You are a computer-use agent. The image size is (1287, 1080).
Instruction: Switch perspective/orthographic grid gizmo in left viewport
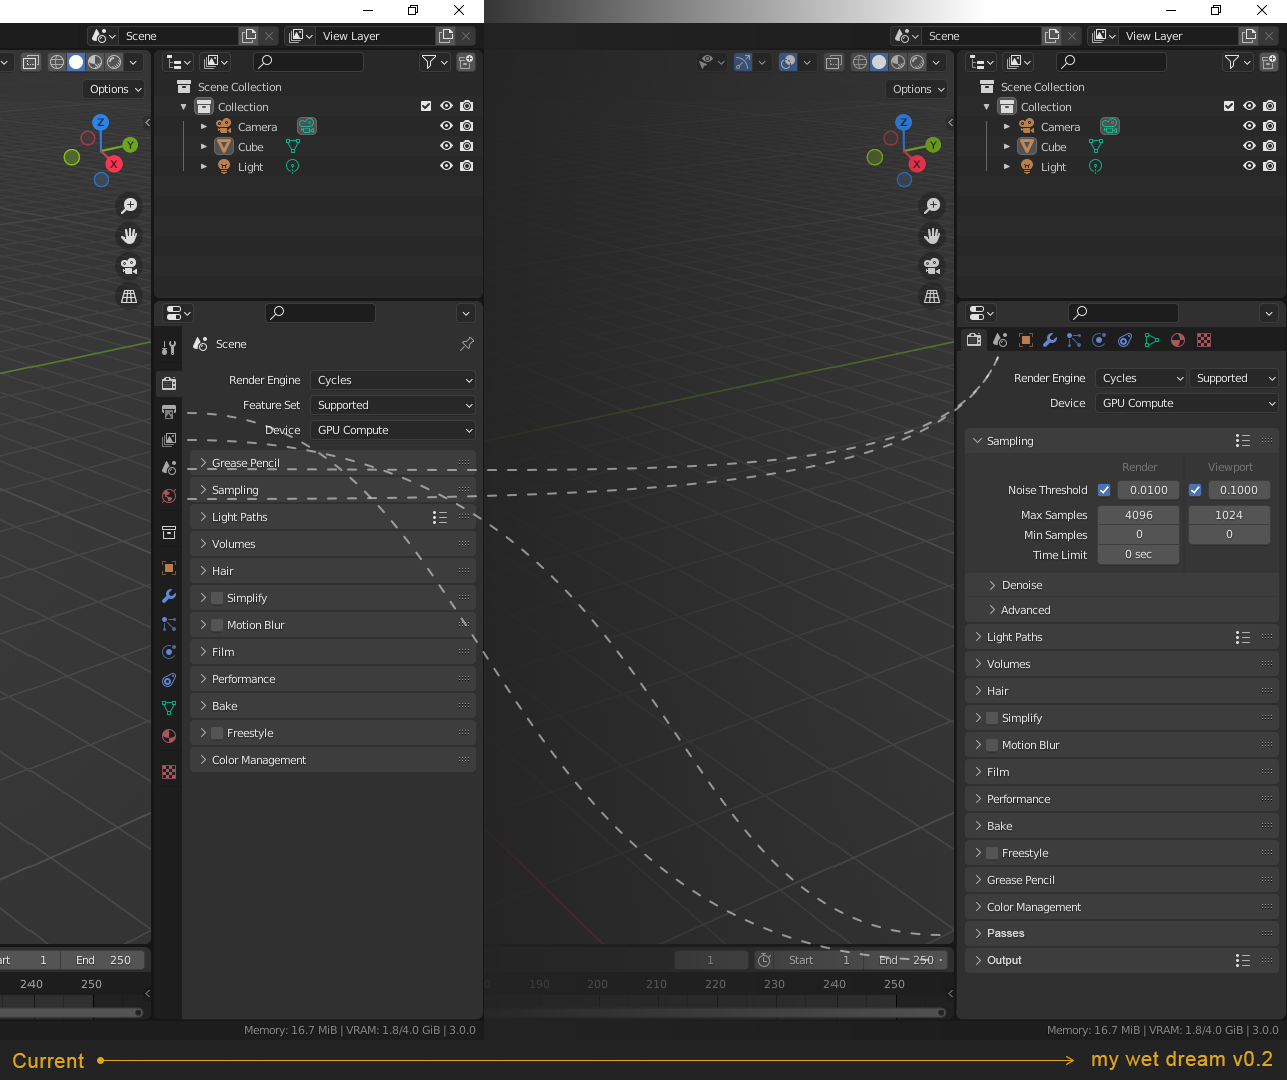point(129,296)
